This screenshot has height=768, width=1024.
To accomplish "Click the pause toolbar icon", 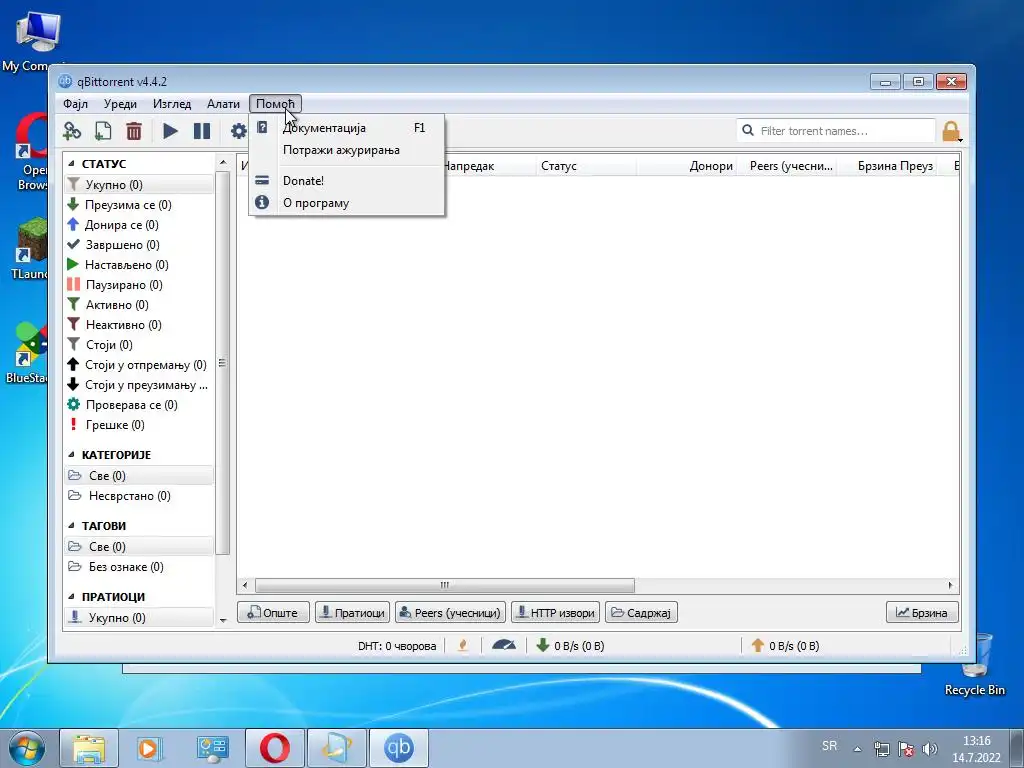I will tap(202, 131).
